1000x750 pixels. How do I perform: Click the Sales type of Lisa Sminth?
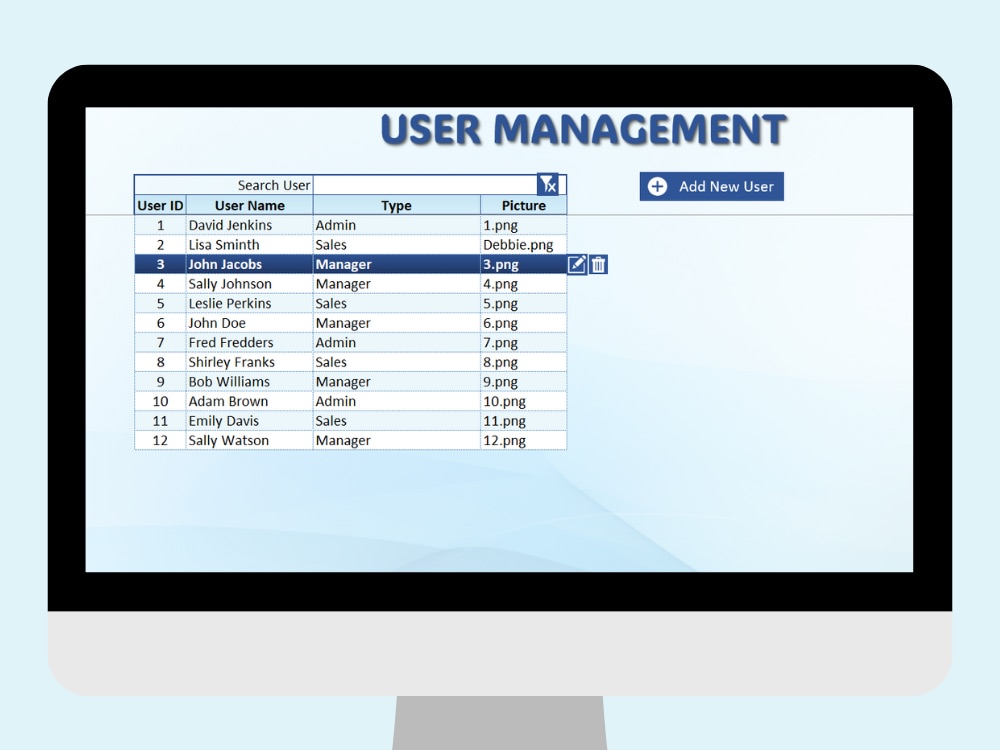pos(397,245)
